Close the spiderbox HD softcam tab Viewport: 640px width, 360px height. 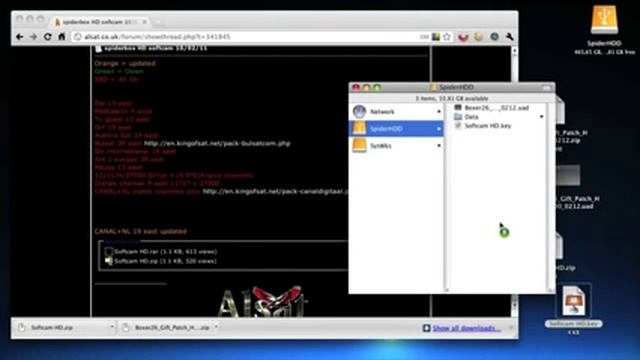(x=144, y=22)
